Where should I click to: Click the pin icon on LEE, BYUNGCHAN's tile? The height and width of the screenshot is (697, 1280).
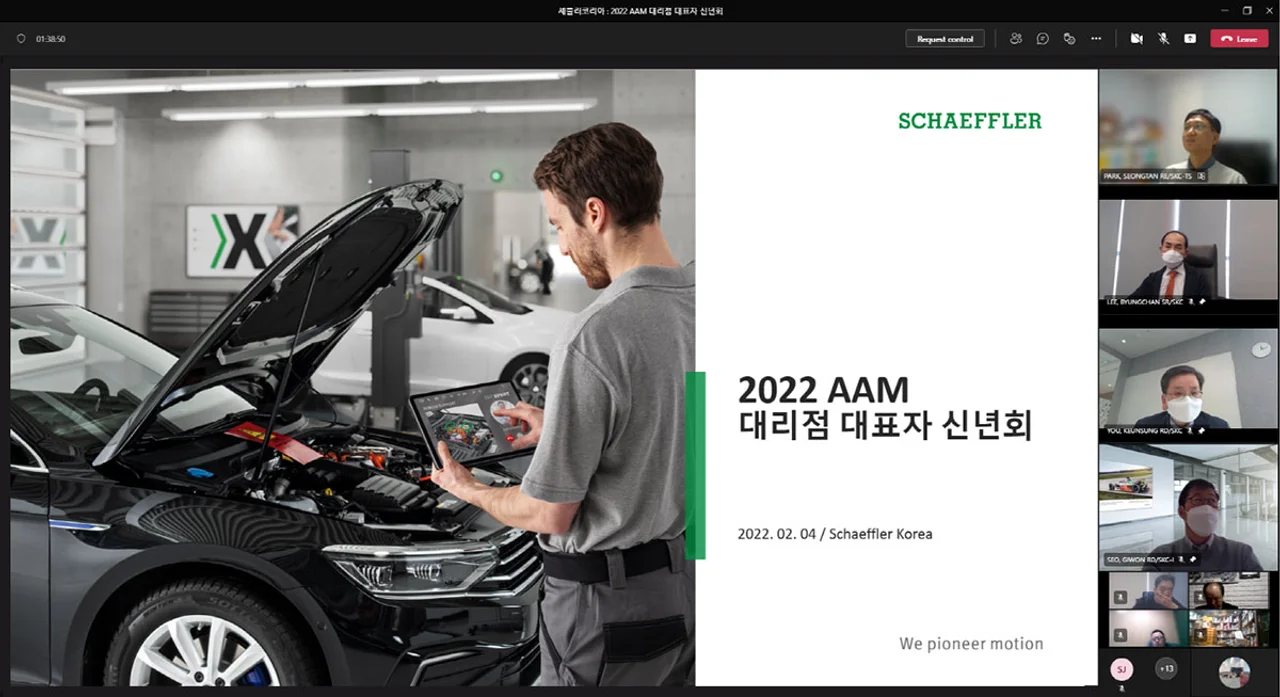(x=1202, y=301)
